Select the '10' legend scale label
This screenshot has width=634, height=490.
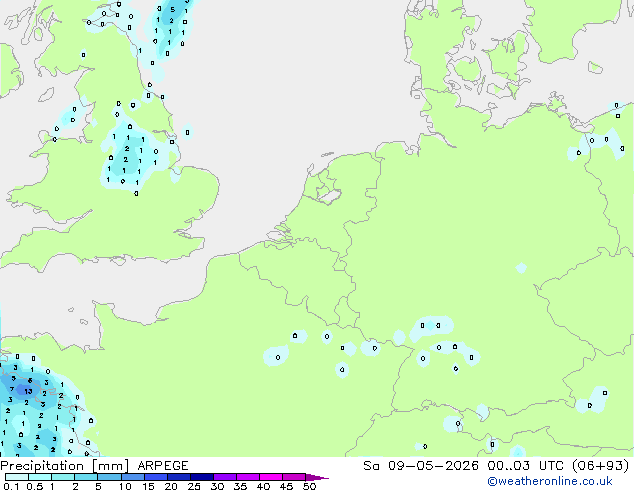(x=125, y=486)
